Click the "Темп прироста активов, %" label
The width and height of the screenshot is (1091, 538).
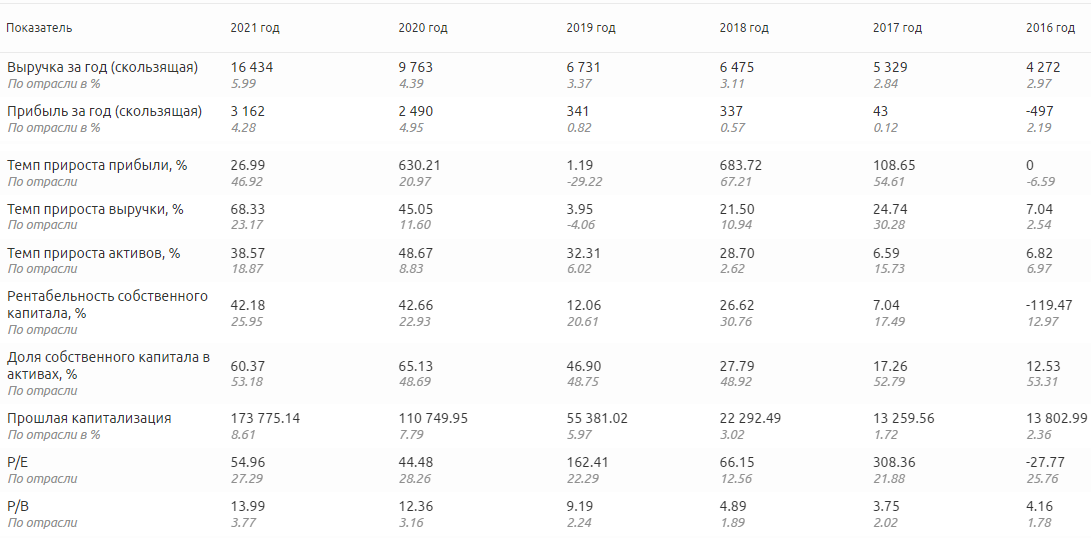coord(93,254)
